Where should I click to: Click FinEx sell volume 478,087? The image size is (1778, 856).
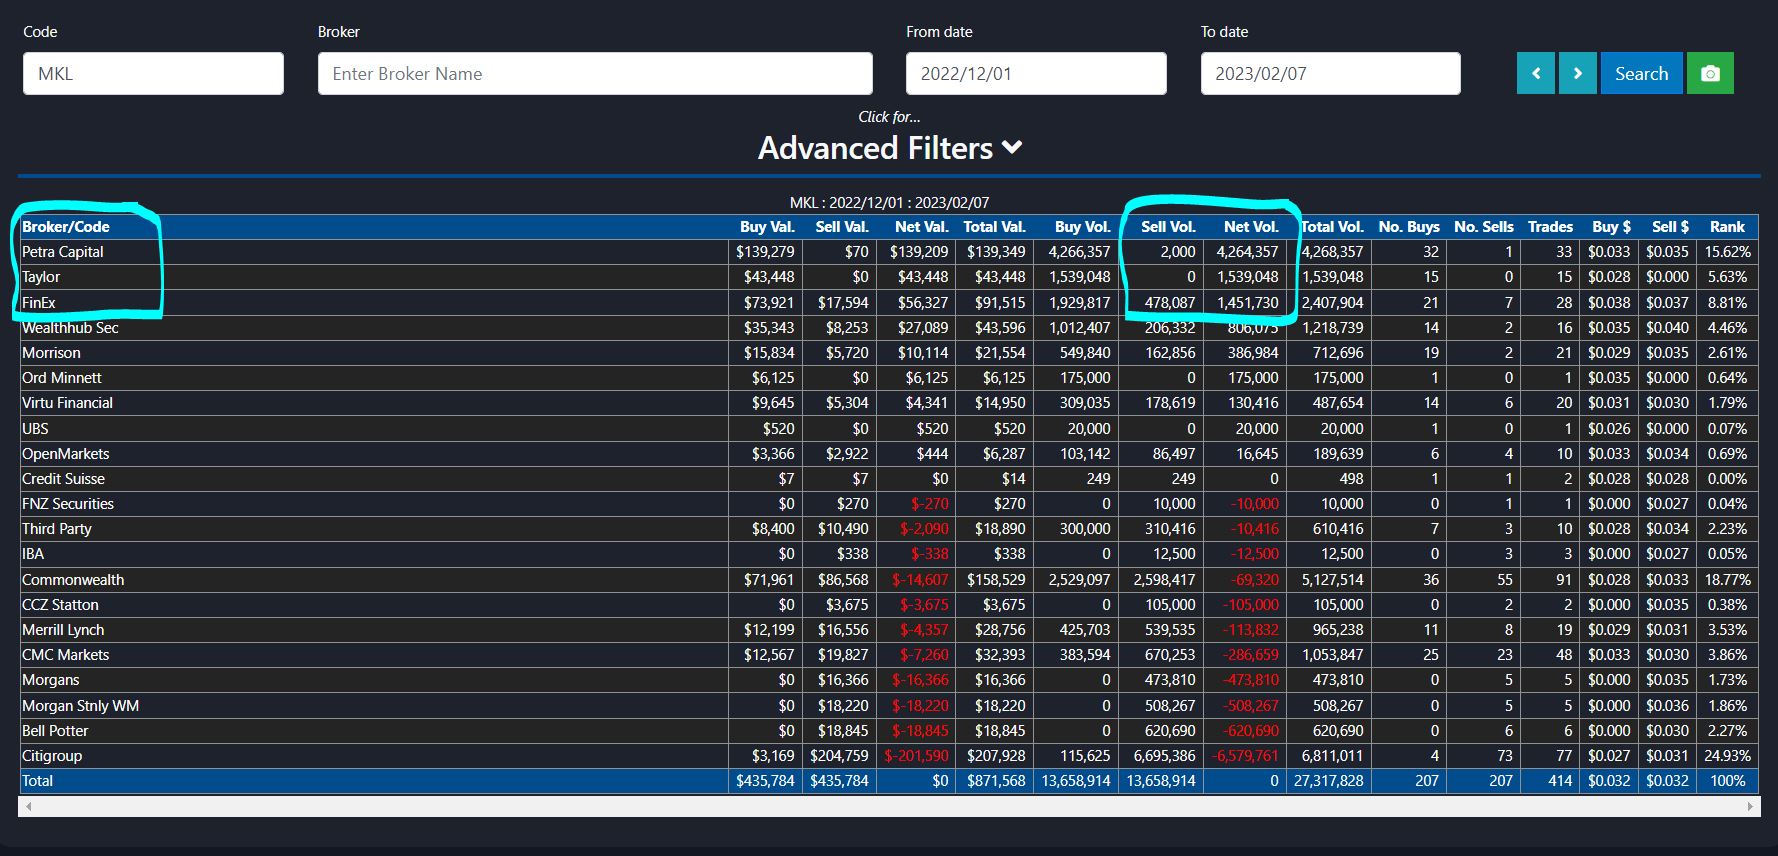pos(1170,303)
